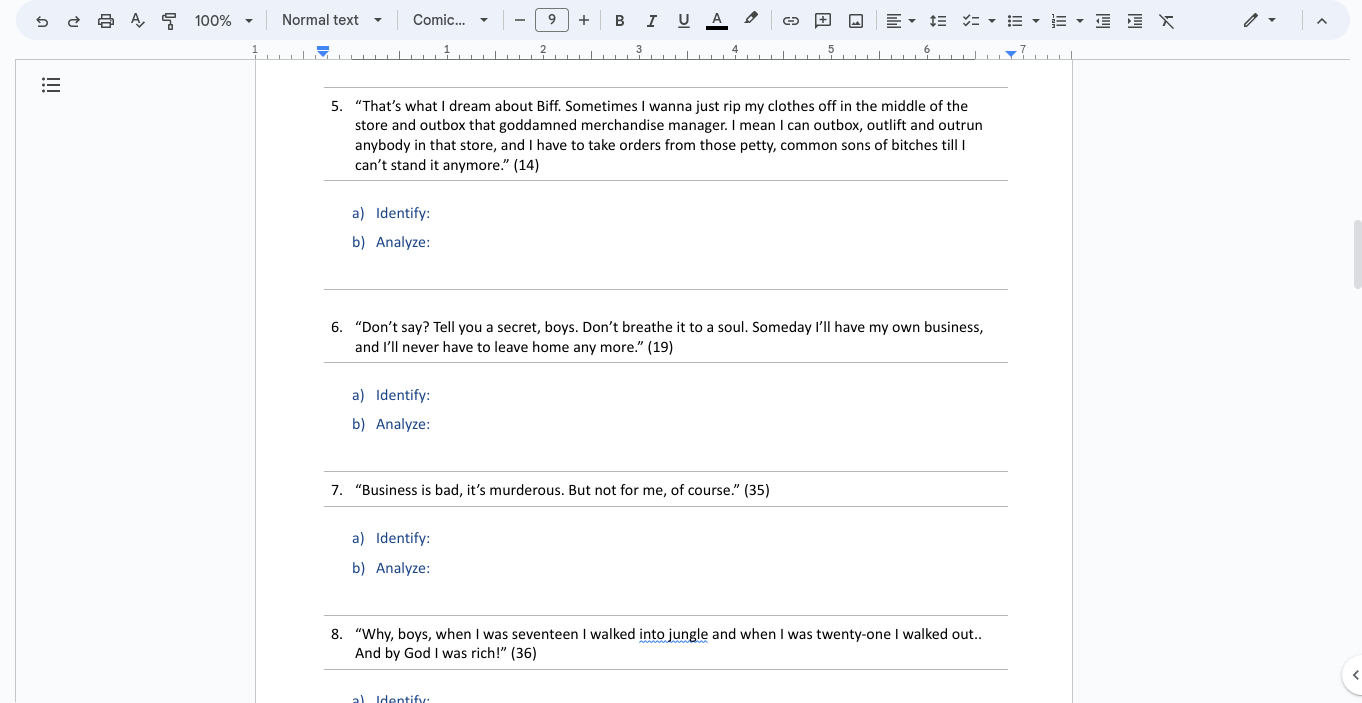Click the phrase "And by God I was rich!"

click(x=431, y=653)
